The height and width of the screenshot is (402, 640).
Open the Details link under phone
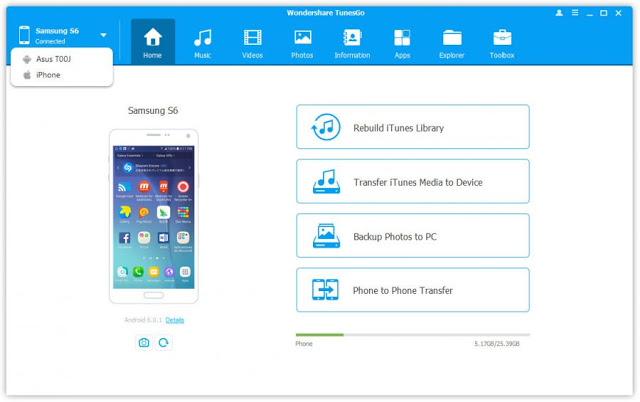(175, 320)
